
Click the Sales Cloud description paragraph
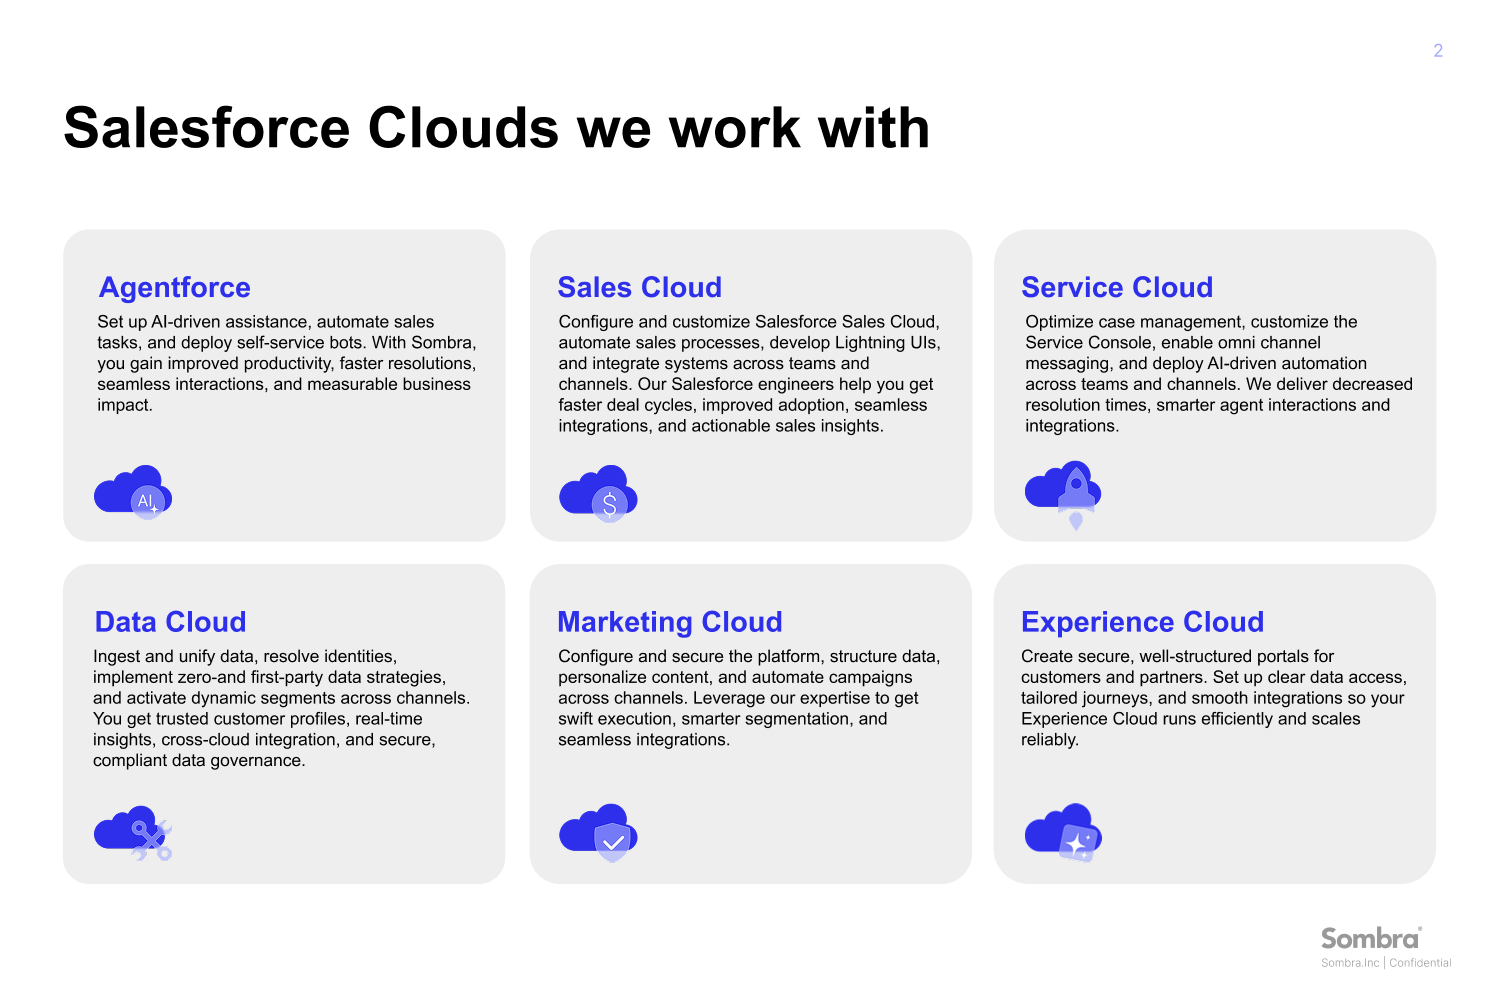749,373
